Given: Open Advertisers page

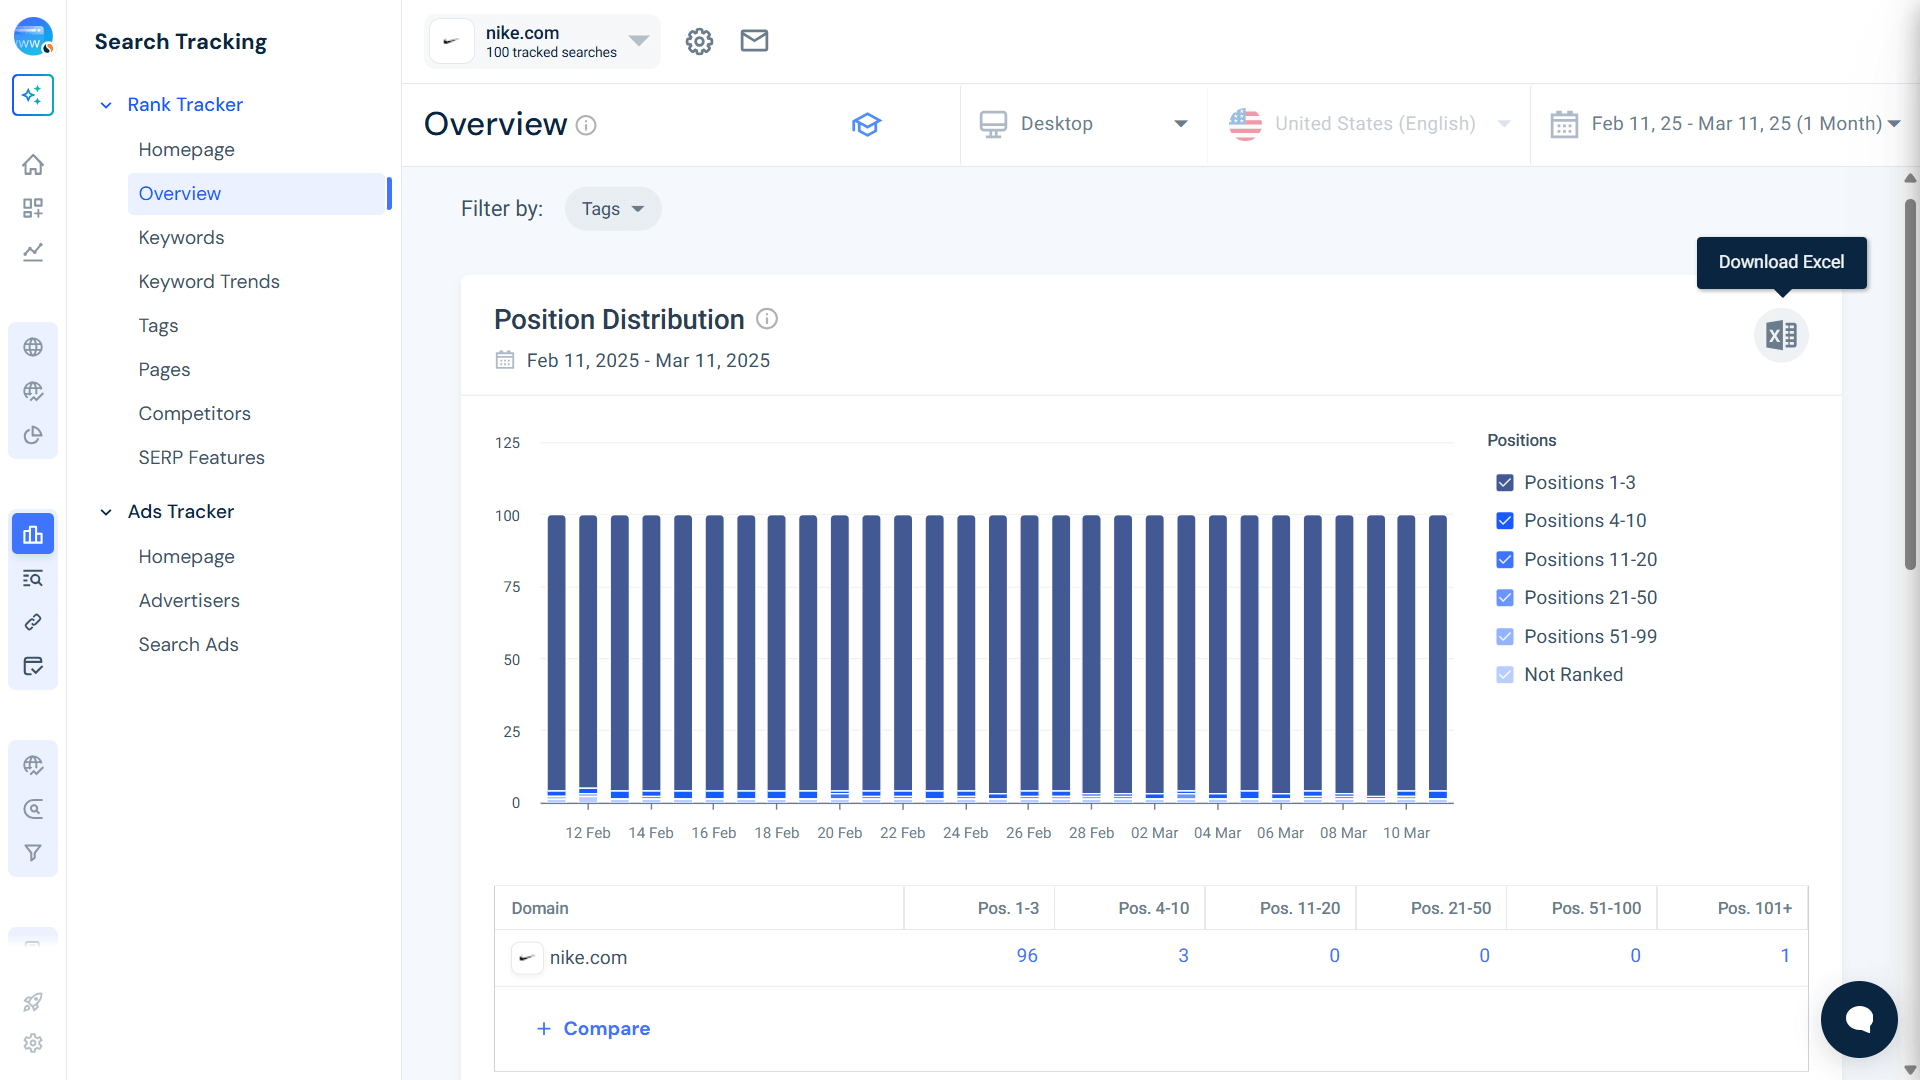Looking at the screenshot, I should pos(189,601).
